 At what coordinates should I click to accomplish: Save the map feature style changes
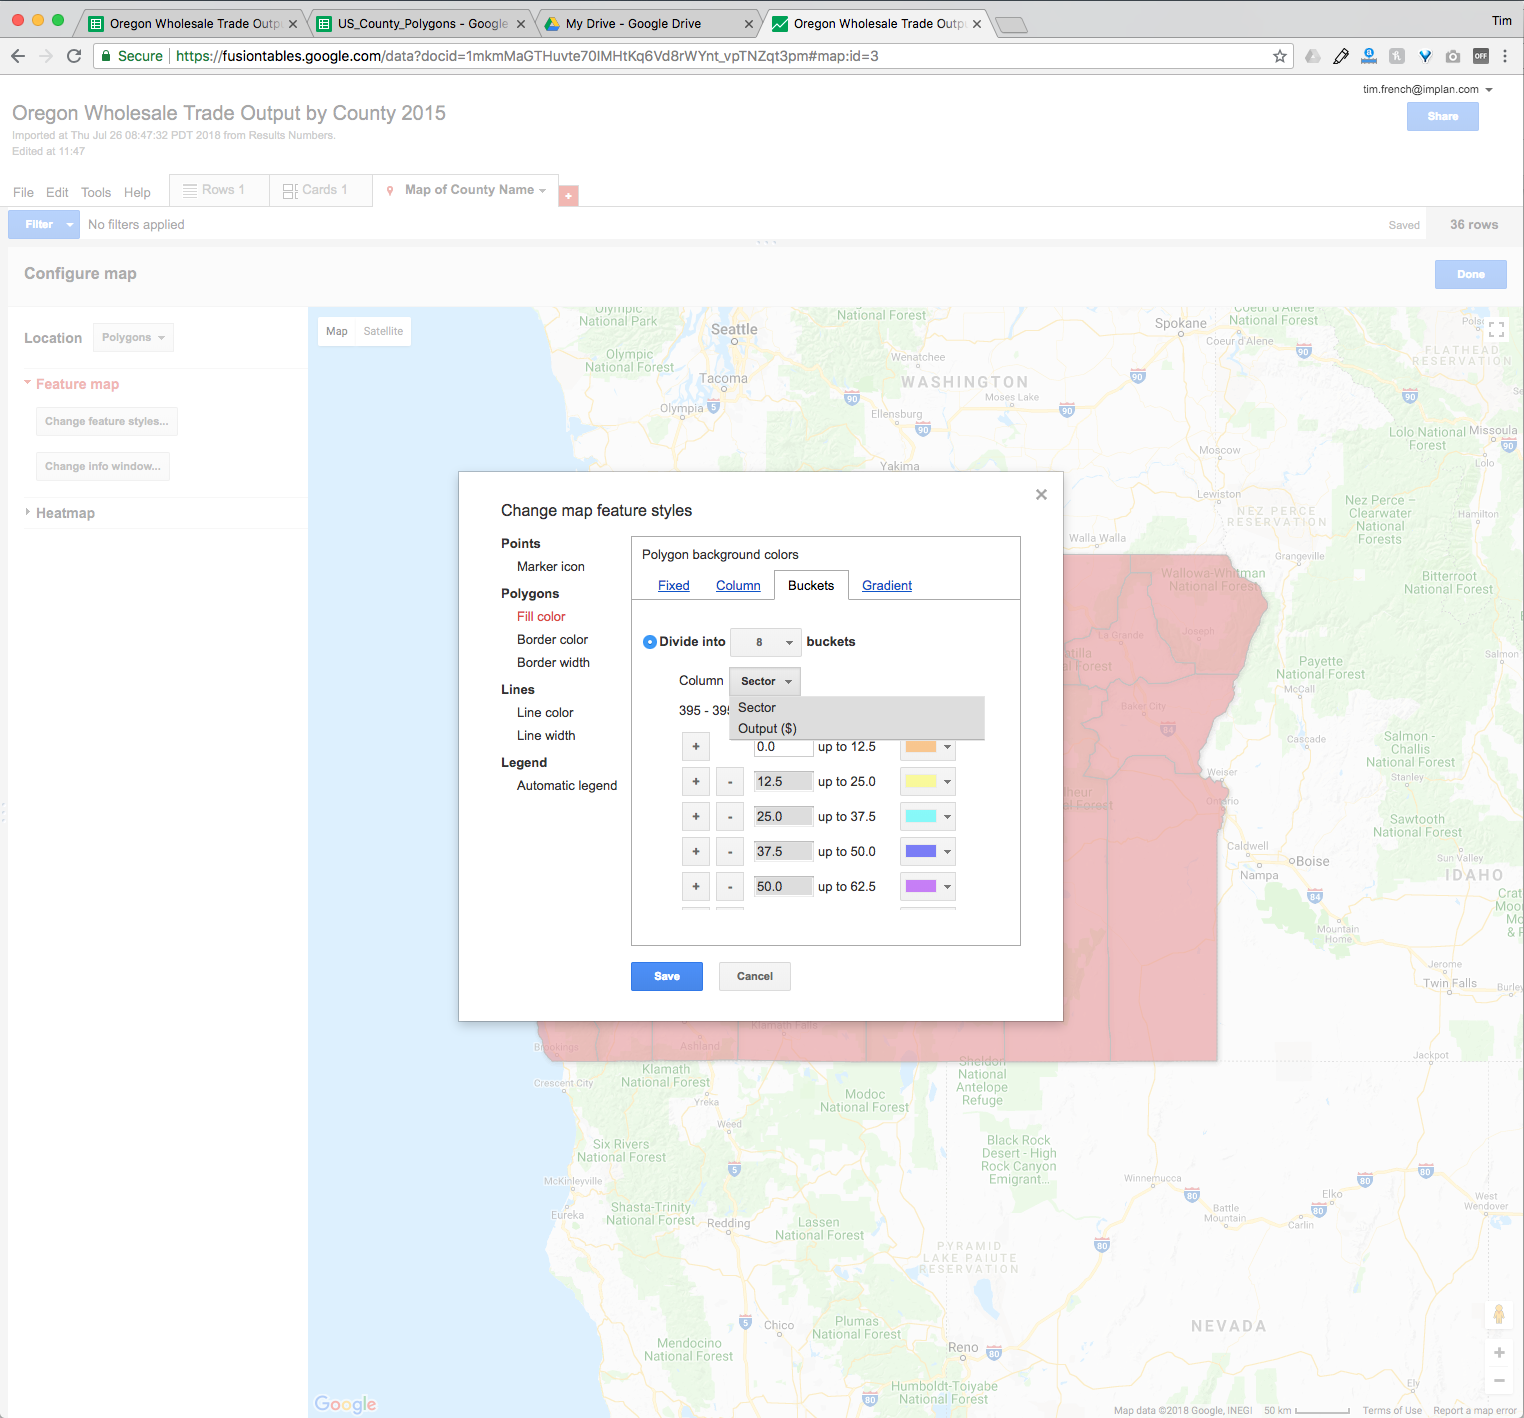[667, 977]
